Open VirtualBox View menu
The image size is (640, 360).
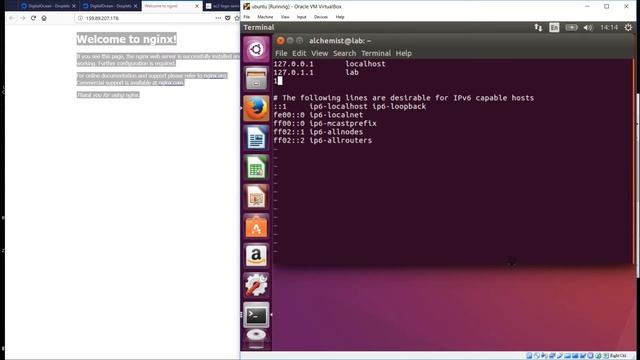coord(285,17)
